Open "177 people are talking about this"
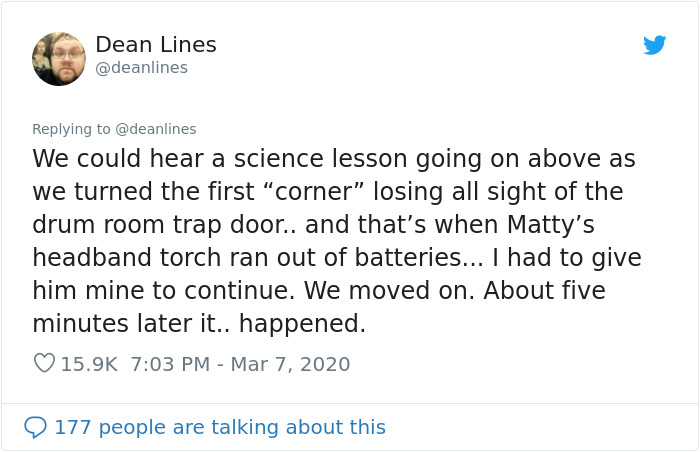Screen dimensions: 700x452 point(219,427)
